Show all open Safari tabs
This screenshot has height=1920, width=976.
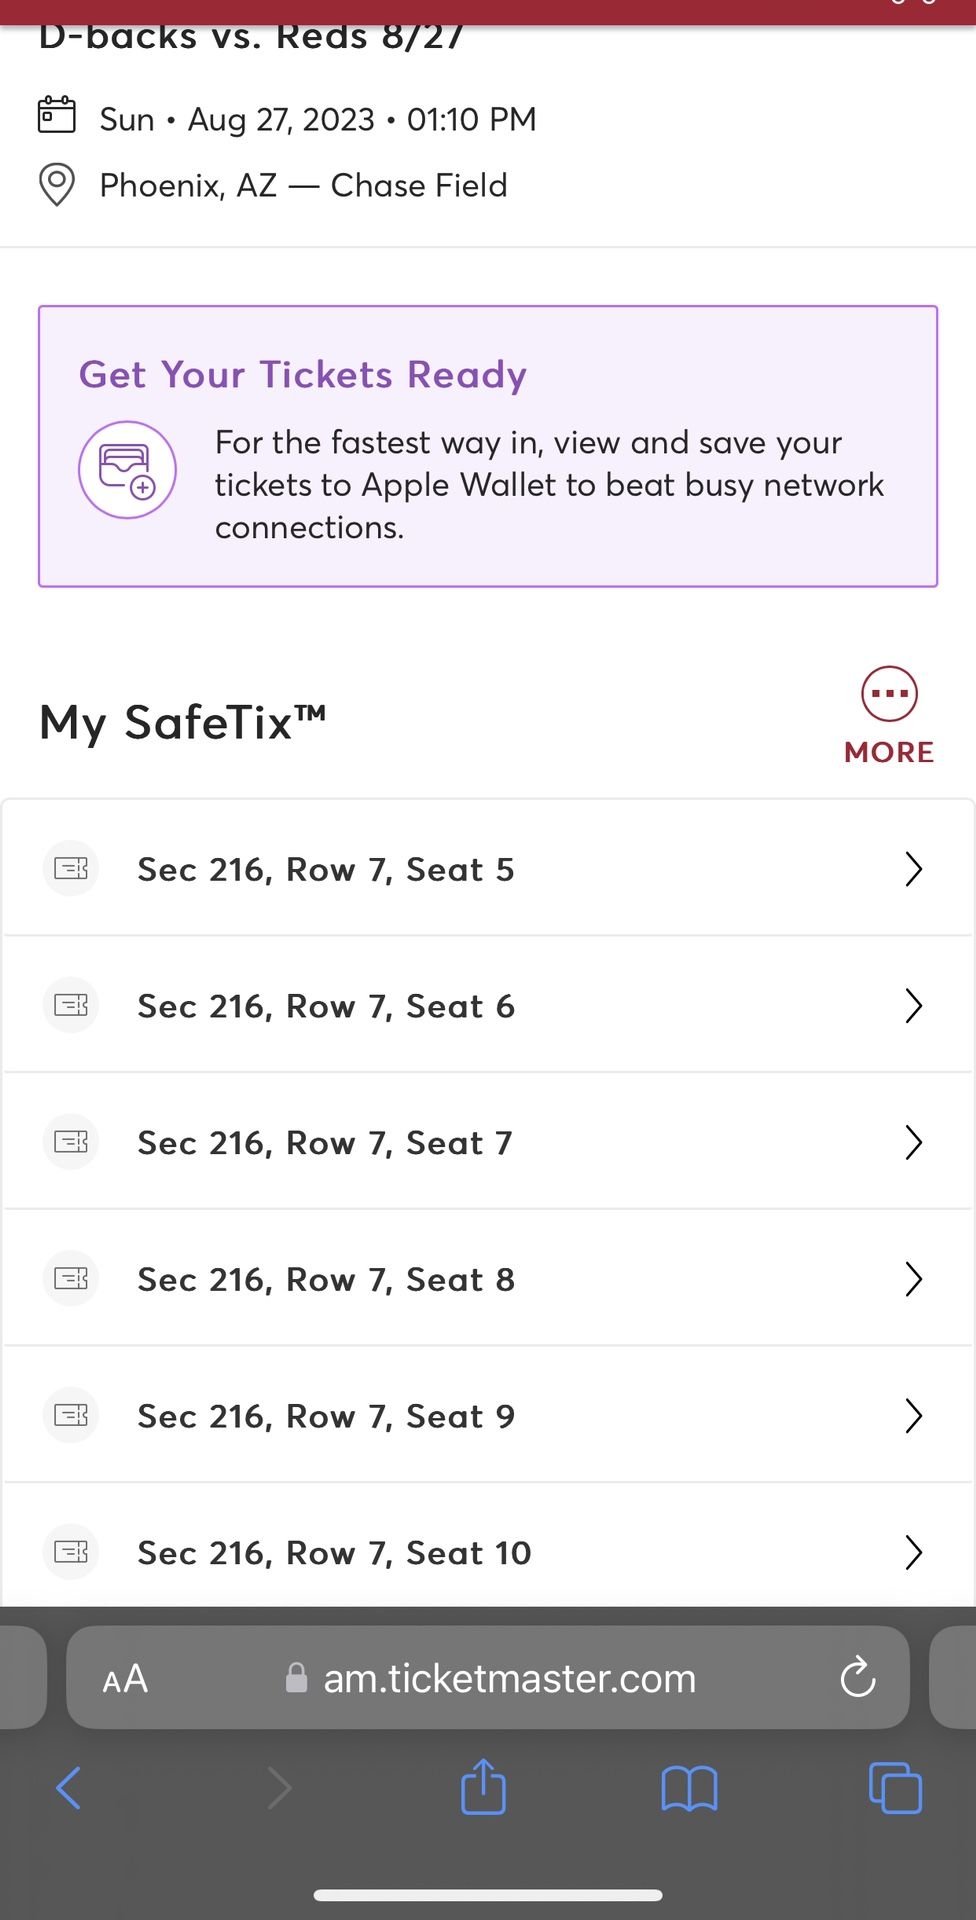coord(895,1788)
